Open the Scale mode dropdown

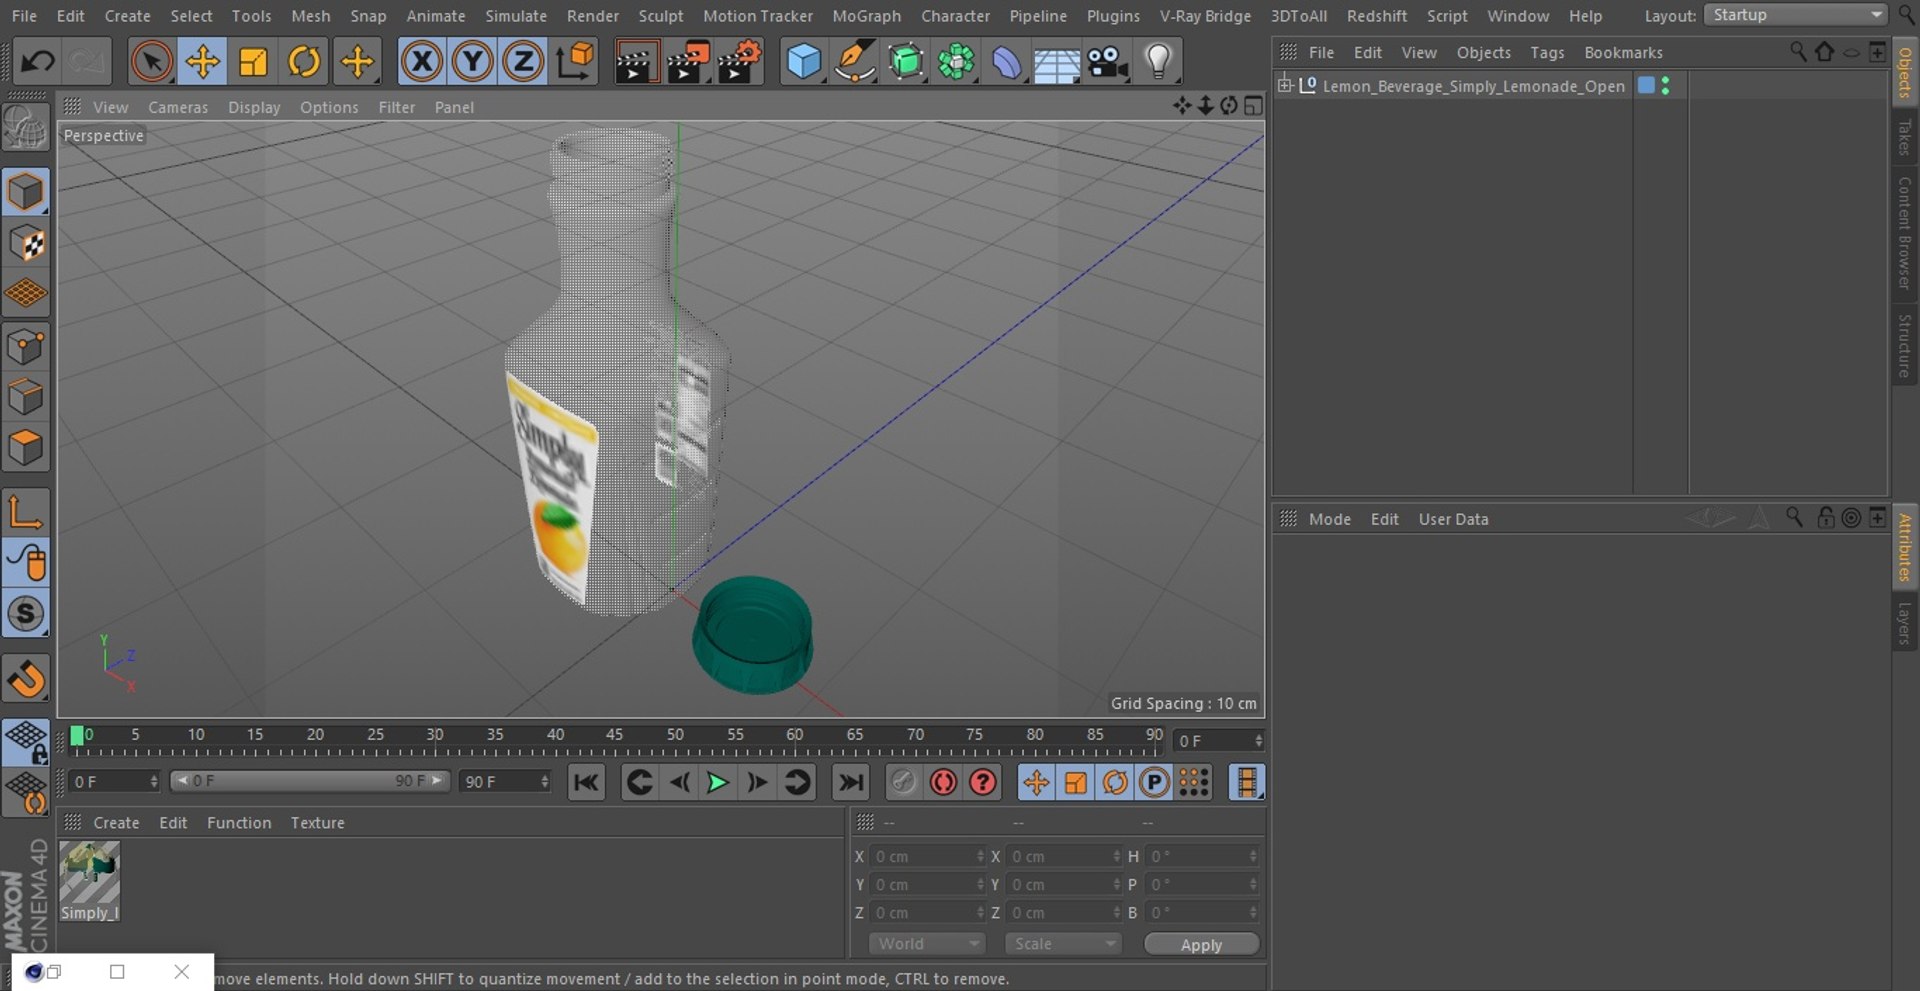1063,944
